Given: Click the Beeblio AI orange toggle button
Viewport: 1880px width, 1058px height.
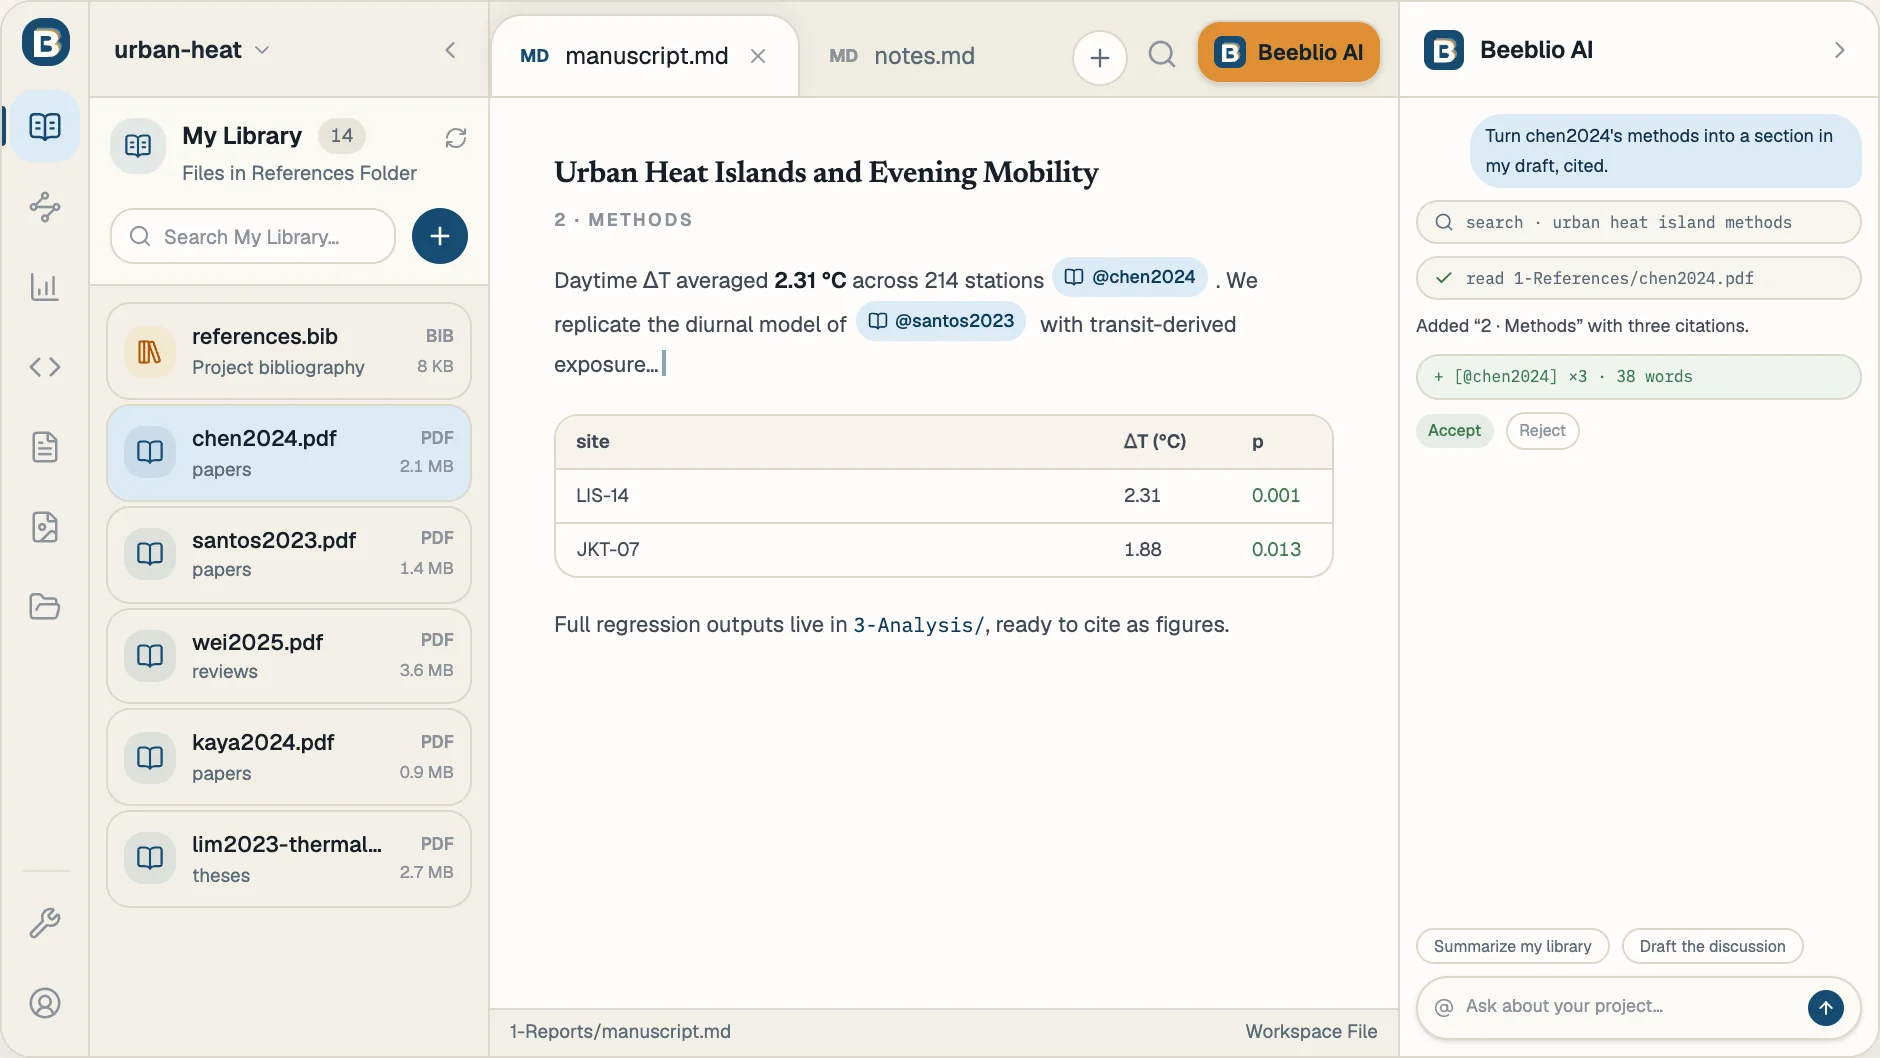Looking at the screenshot, I should (x=1289, y=52).
